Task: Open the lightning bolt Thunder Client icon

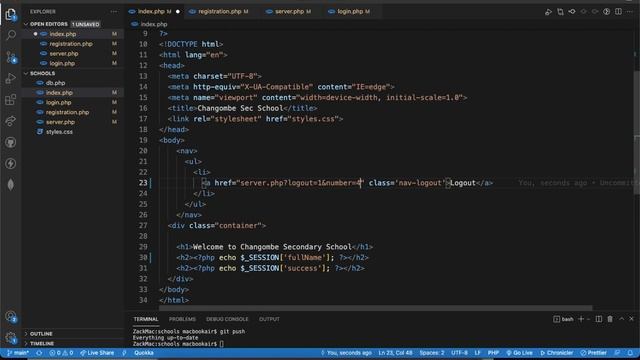Action: pyautogui.click(x=11, y=163)
